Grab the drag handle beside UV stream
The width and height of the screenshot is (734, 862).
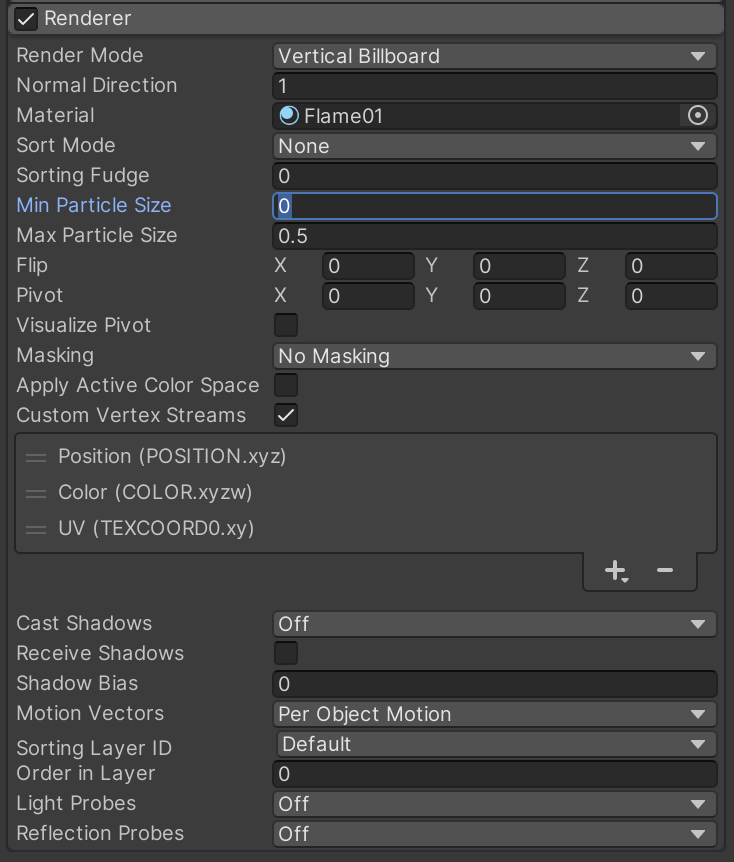click(36, 529)
